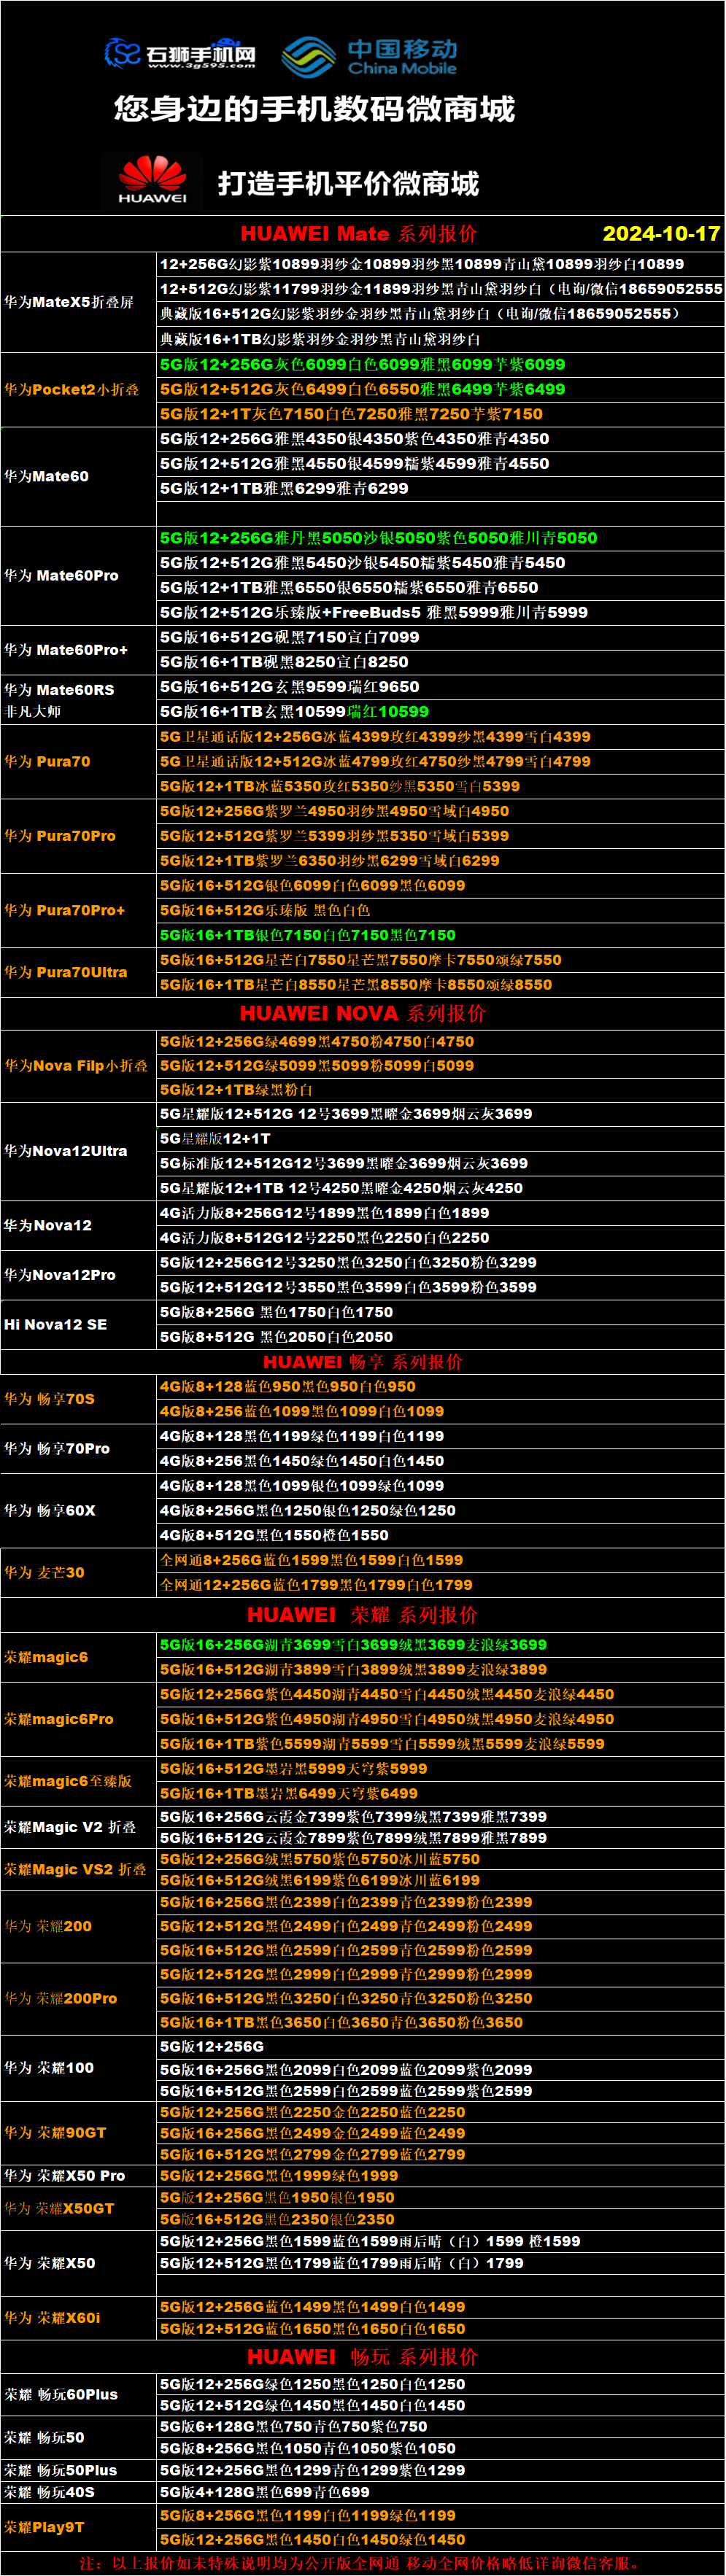
Task: Click the 石狮手机网 dragon logo
Action: coord(180,54)
